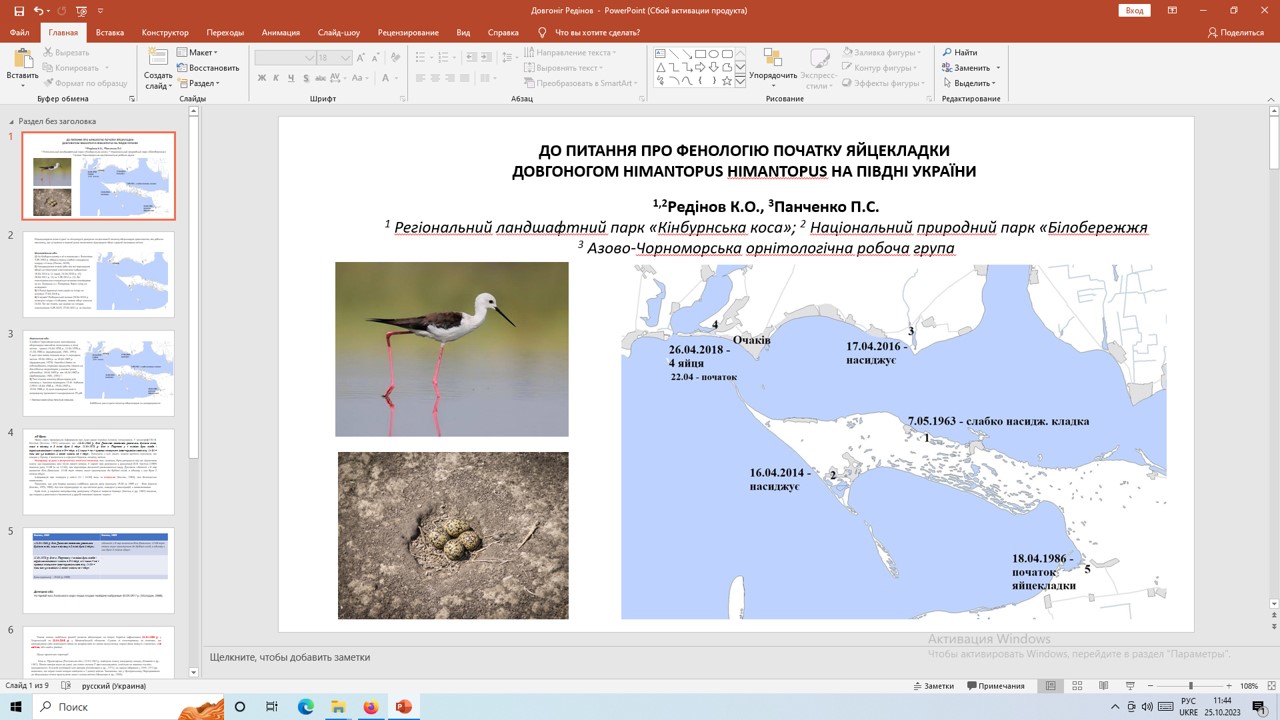Click zoom out minus button

point(1150,686)
